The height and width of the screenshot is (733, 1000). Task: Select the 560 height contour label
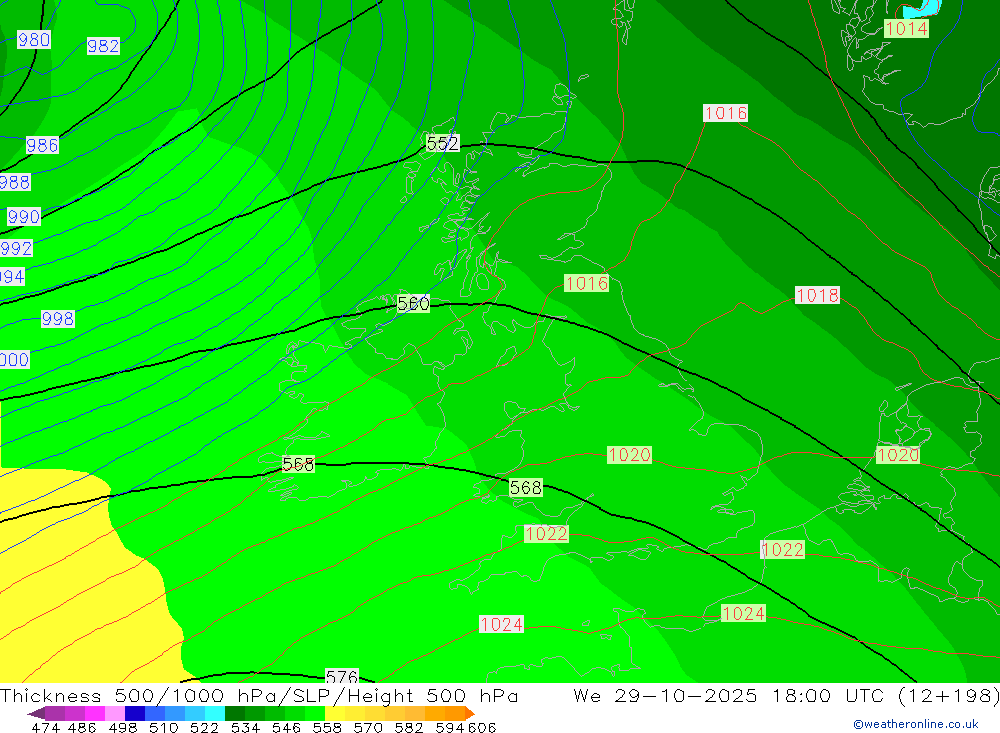413,303
